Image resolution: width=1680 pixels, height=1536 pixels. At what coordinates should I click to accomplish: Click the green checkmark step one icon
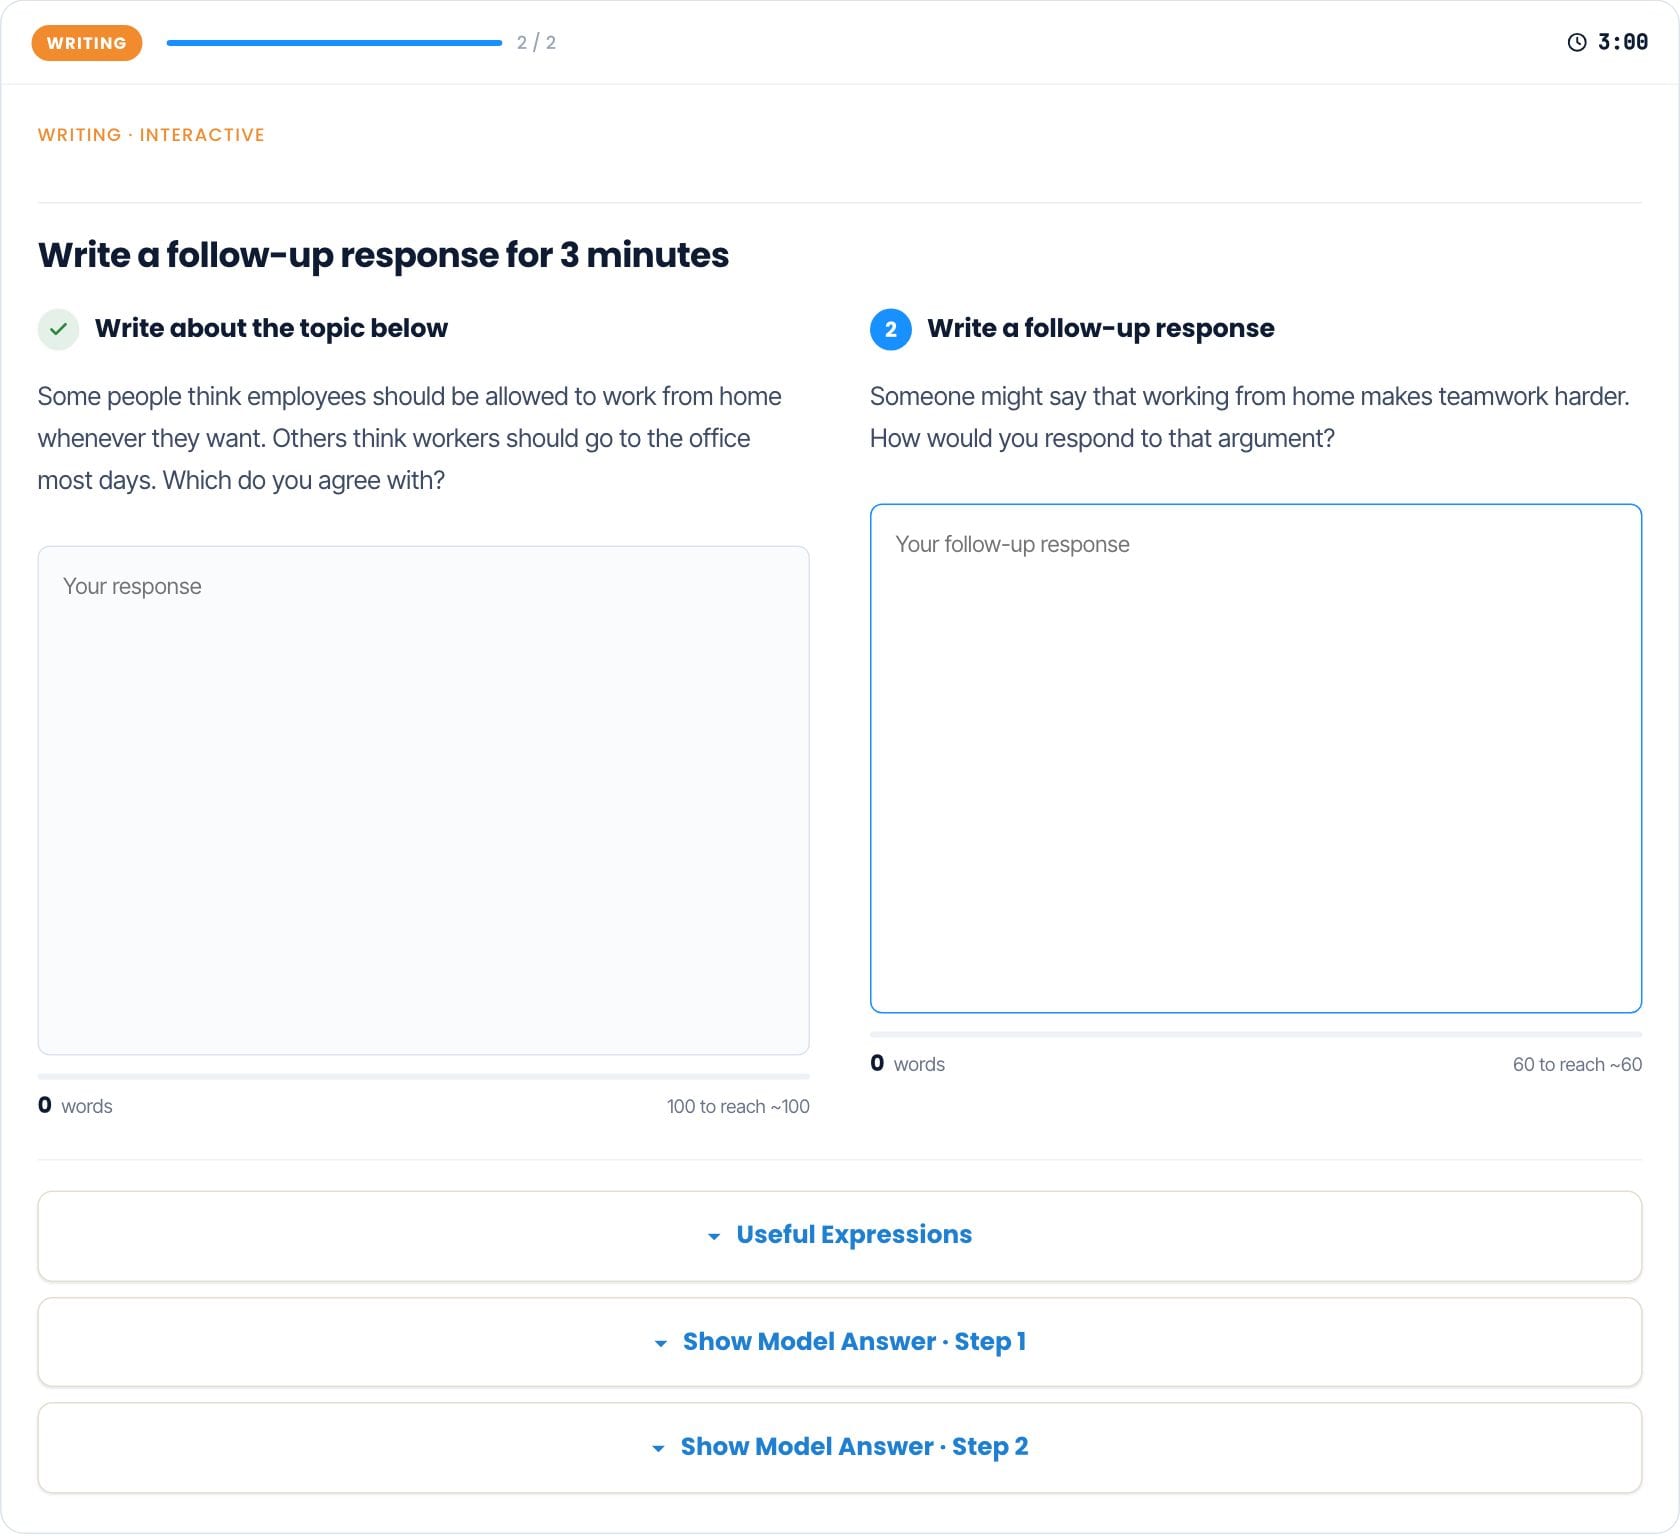coord(59,329)
